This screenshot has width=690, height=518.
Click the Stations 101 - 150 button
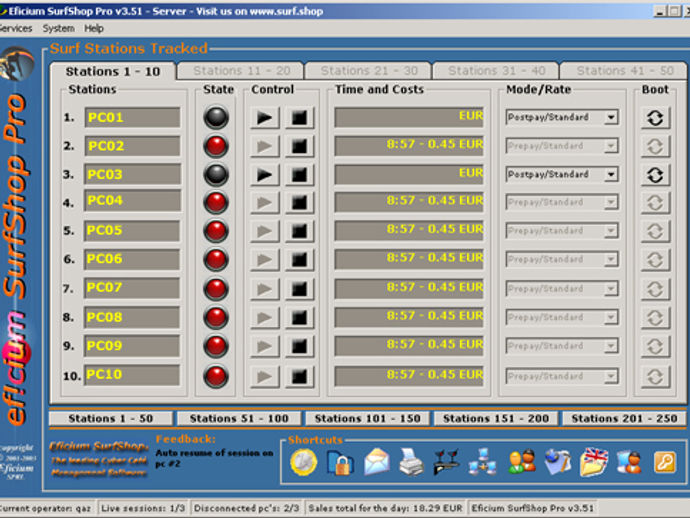point(367,418)
